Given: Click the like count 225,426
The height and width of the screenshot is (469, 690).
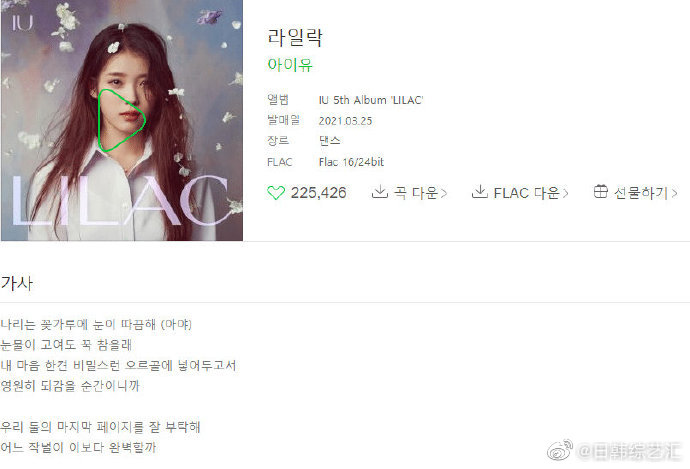Looking at the screenshot, I should pos(319,193).
